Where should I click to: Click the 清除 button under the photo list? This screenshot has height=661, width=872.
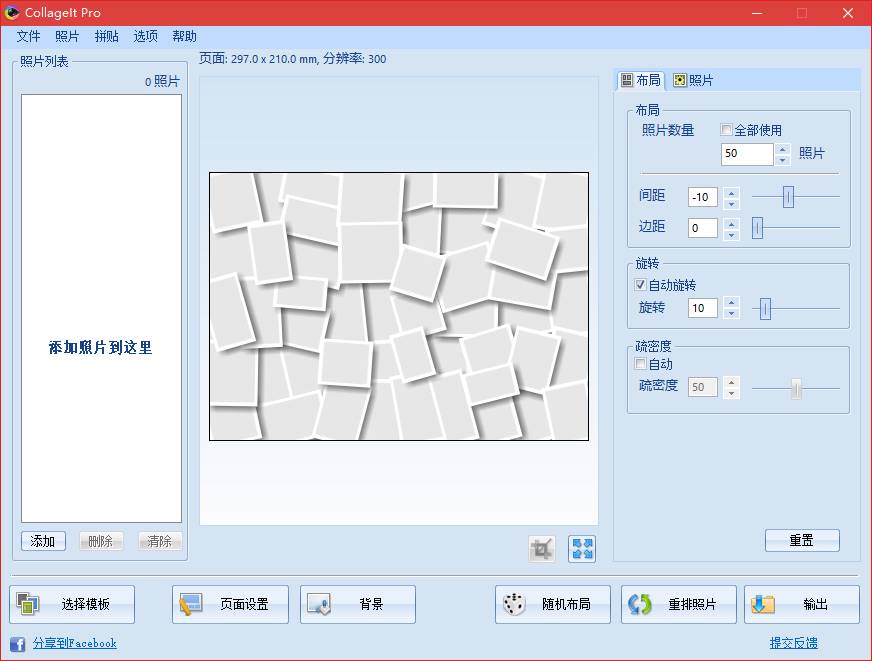(160, 541)
